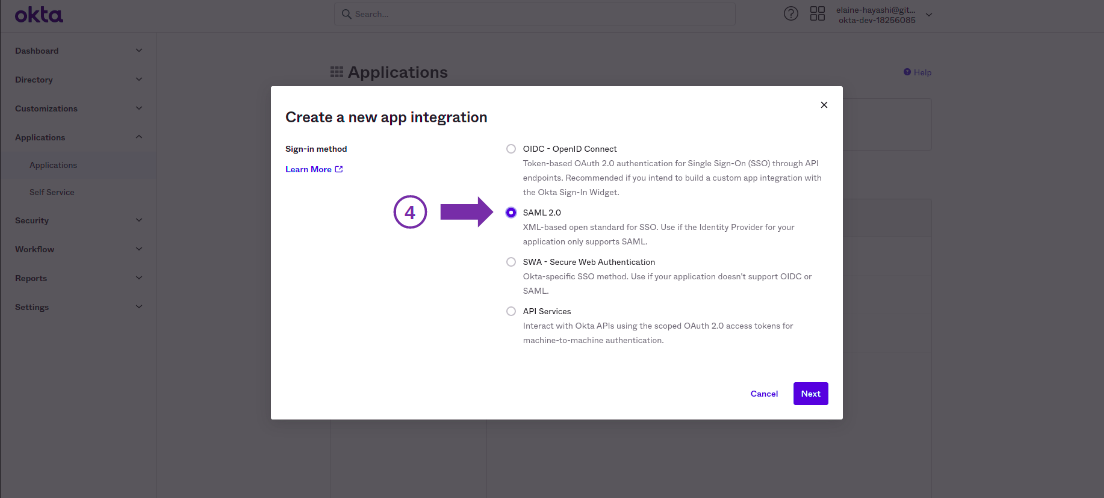Click the Applications heading grid icon
The image size is (1104, 498).
click(x=337, y=73)
